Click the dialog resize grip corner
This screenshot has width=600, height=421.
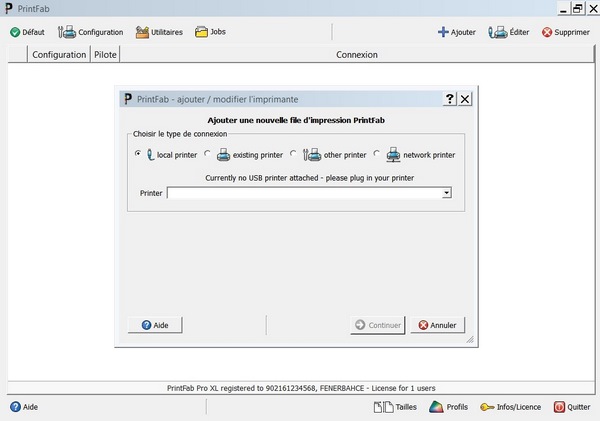[470, 339]
